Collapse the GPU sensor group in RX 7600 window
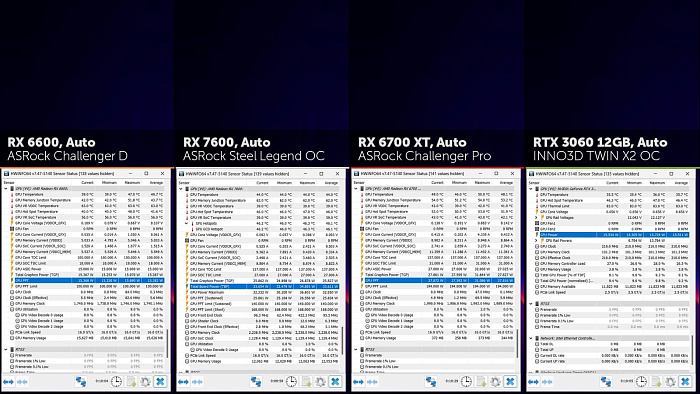700x394 pixels. click(181, 189)
